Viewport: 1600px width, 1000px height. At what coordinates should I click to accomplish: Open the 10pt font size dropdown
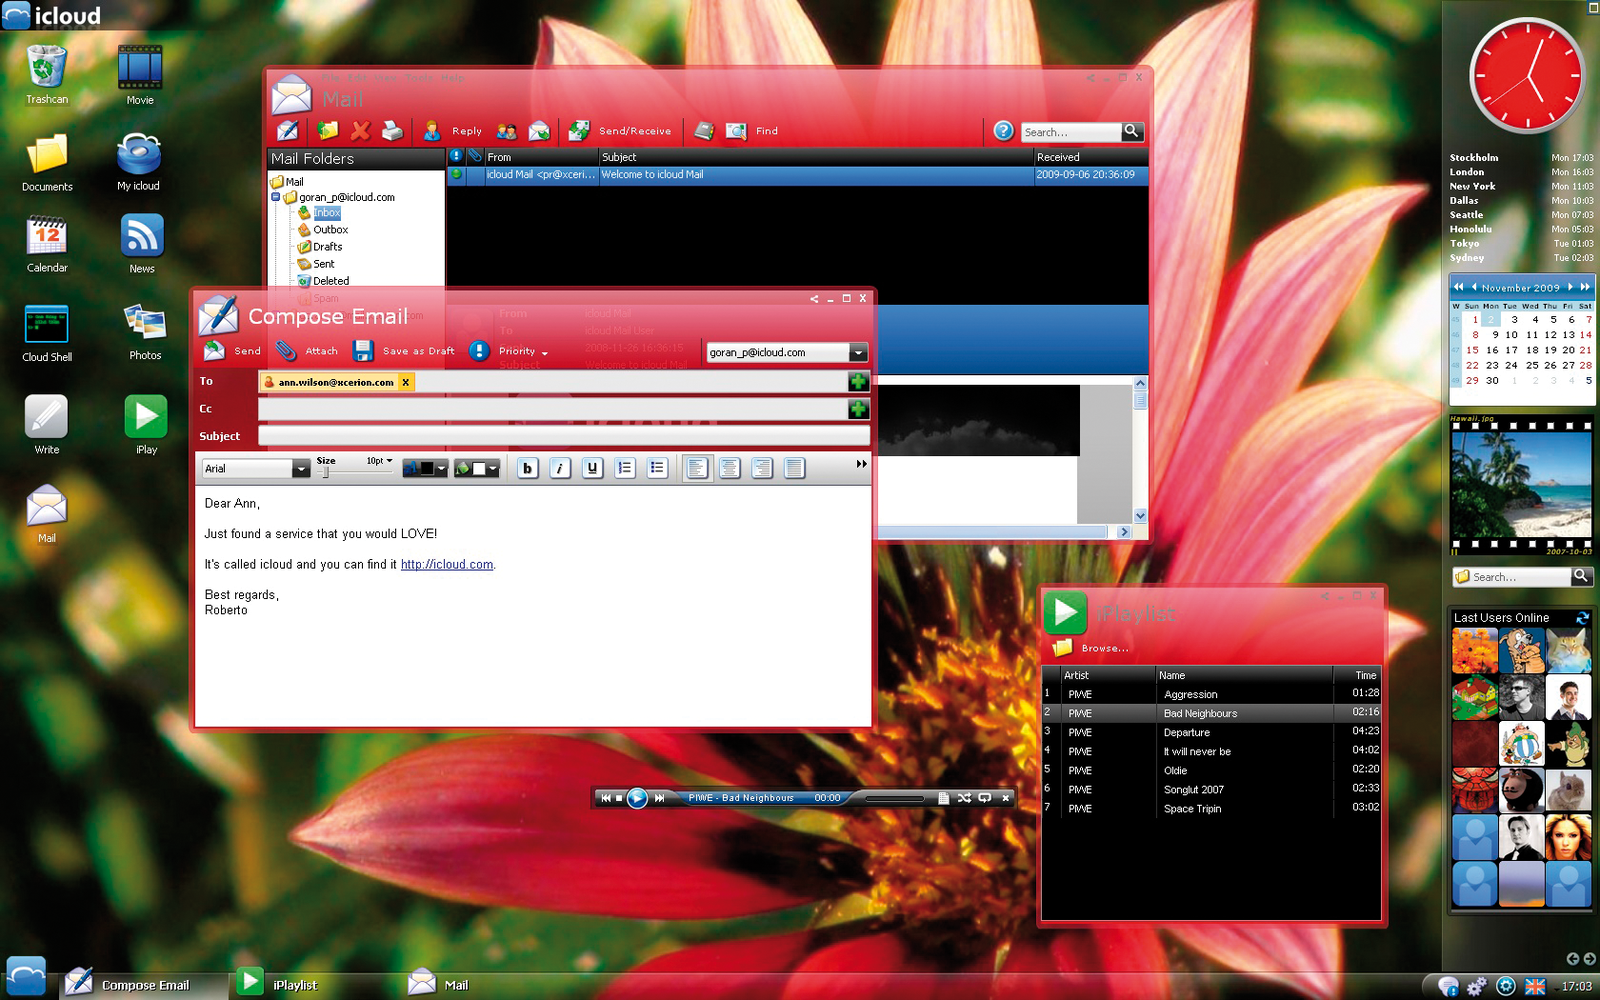379,461
